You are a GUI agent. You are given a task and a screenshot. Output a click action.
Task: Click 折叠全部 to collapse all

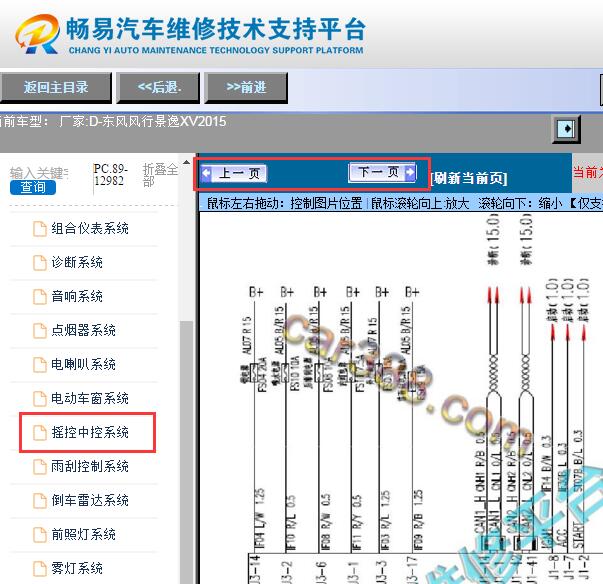(160, 175)
